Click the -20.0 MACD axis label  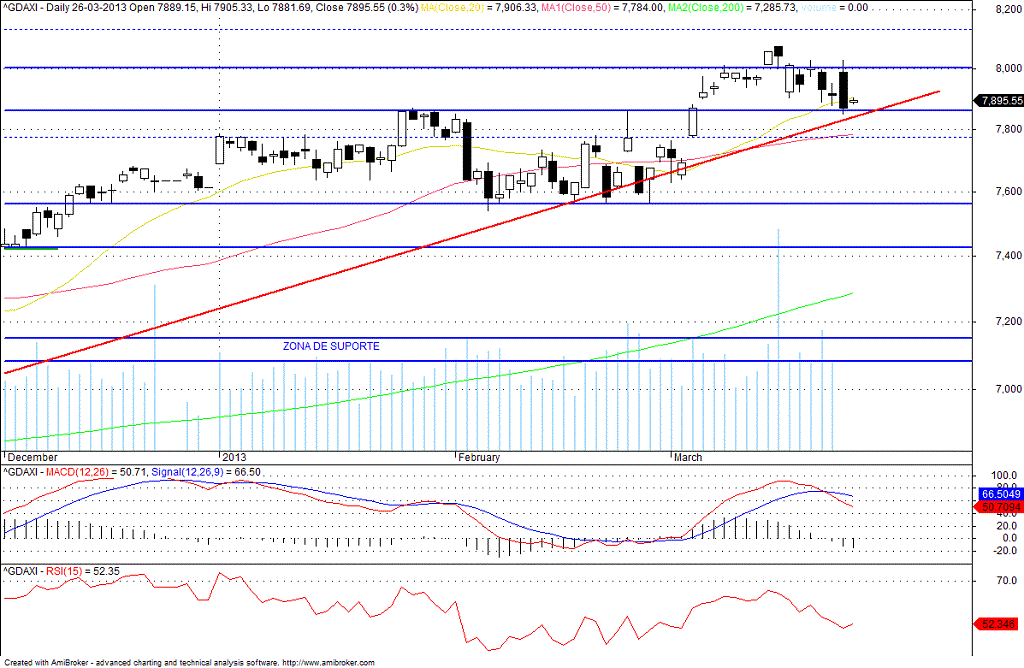pyautogui.click(x=1004, y=550)
